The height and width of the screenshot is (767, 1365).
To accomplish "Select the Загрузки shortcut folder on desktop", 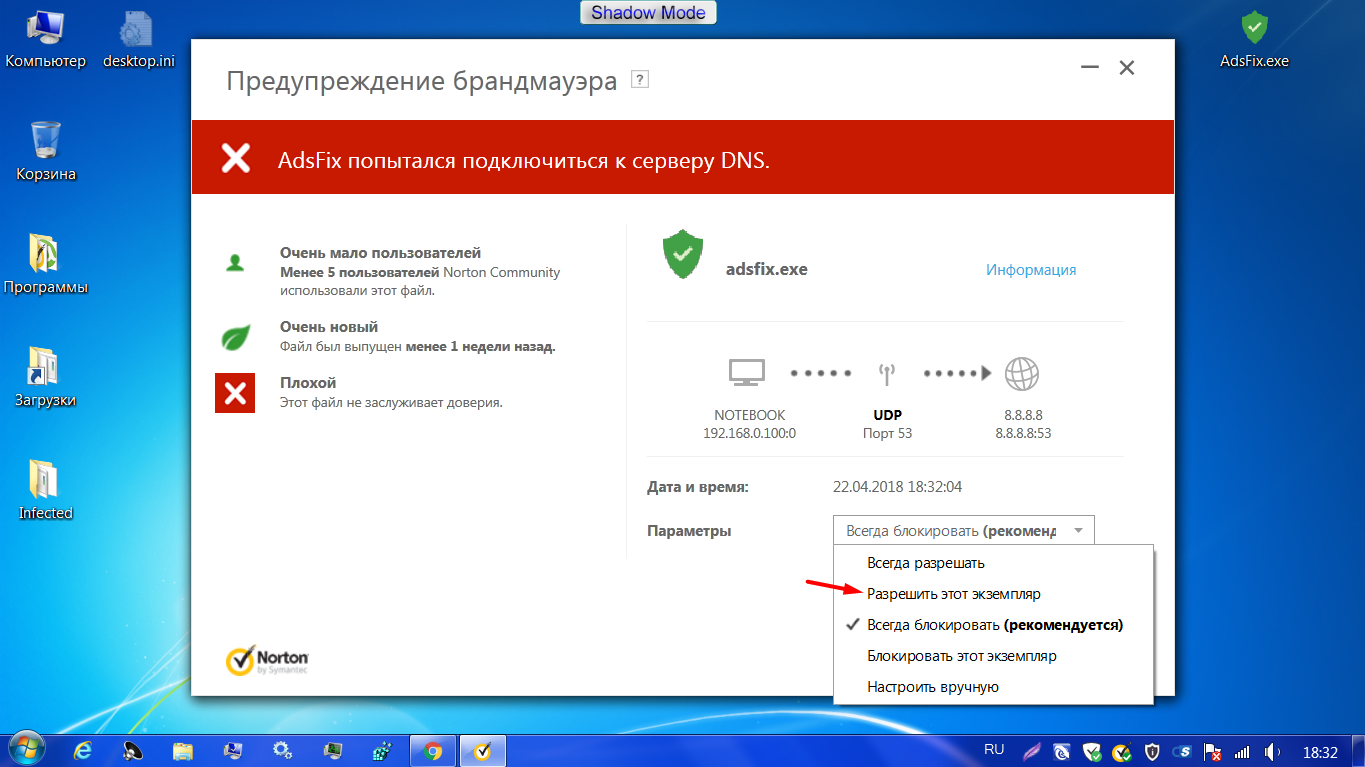I will click(x=46, y=378).
